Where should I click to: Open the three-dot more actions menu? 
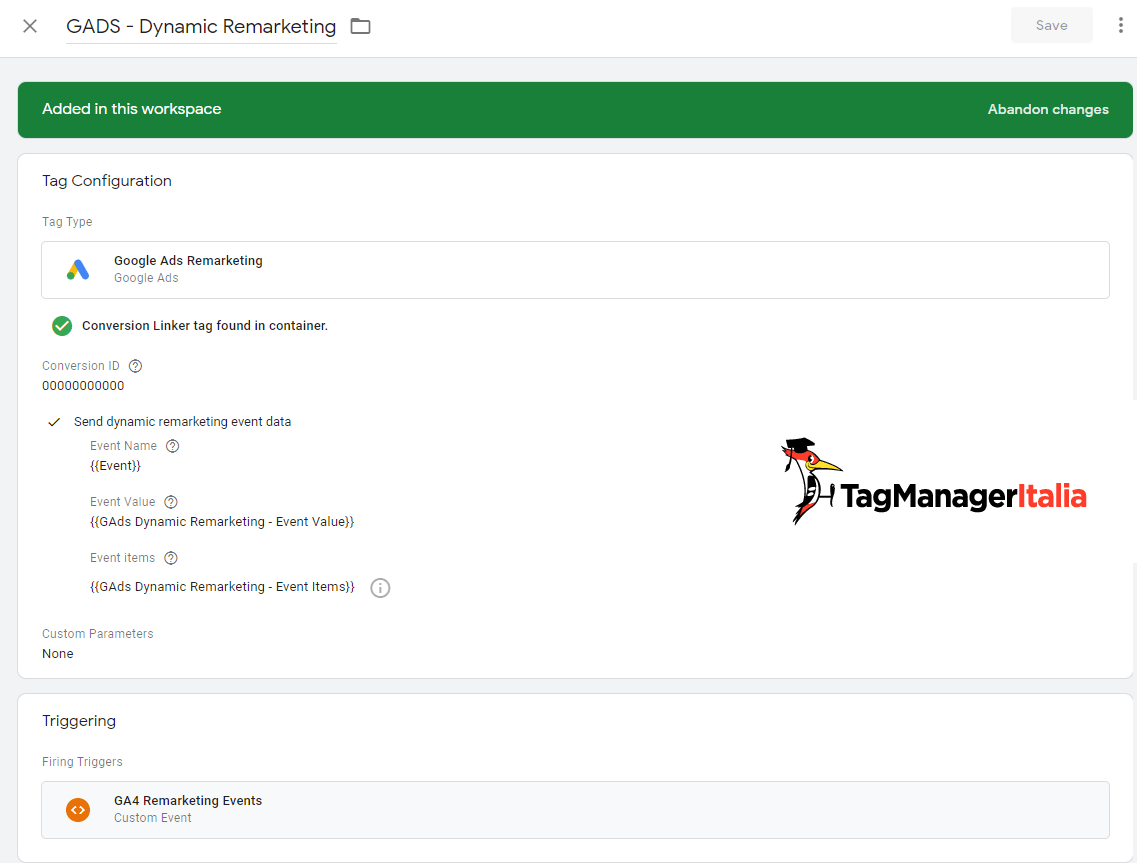pos(1120,26)
